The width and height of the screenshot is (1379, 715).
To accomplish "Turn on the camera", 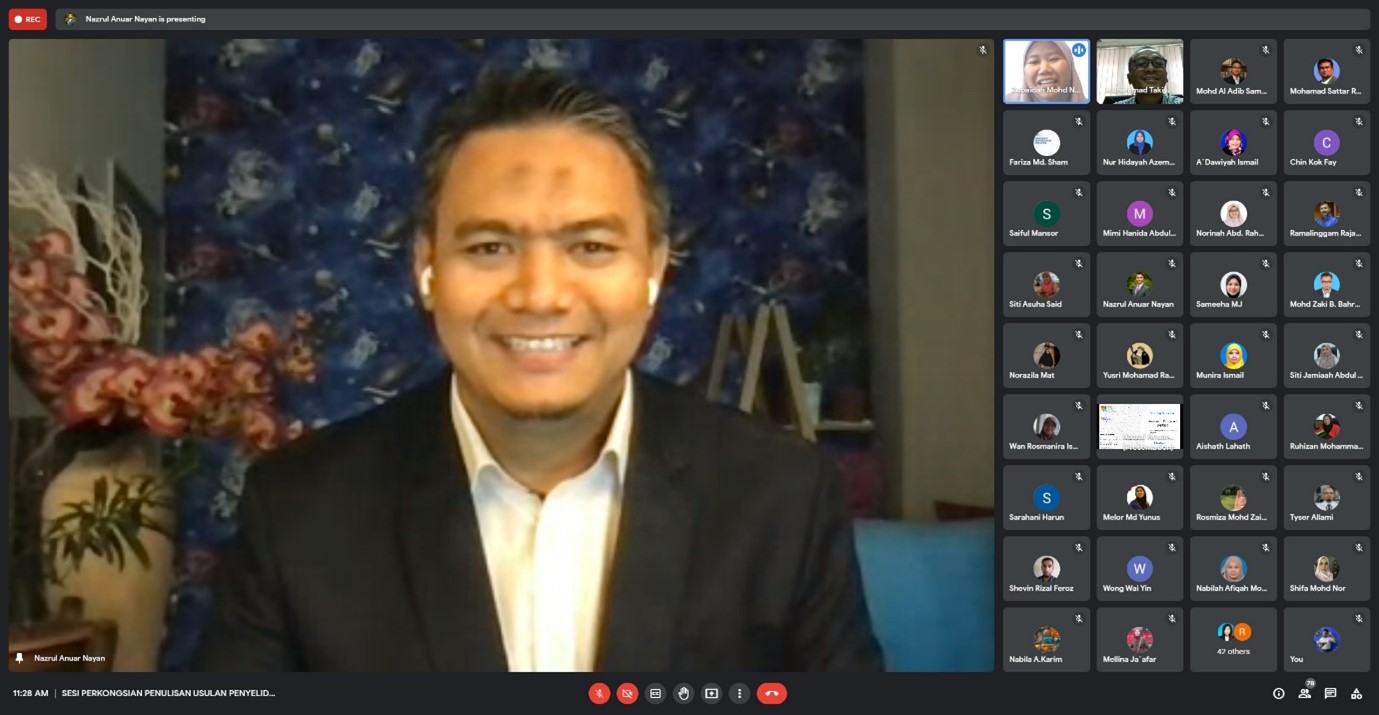I will [627, 693].
